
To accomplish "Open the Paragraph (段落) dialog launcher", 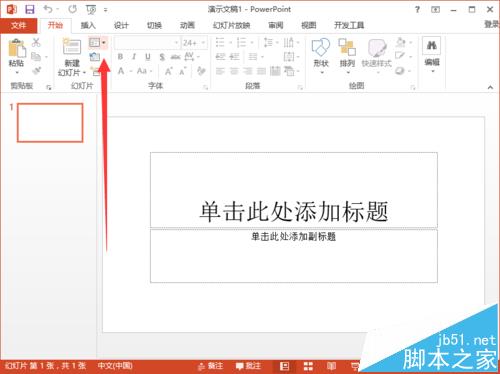I will tap(300, 87).
